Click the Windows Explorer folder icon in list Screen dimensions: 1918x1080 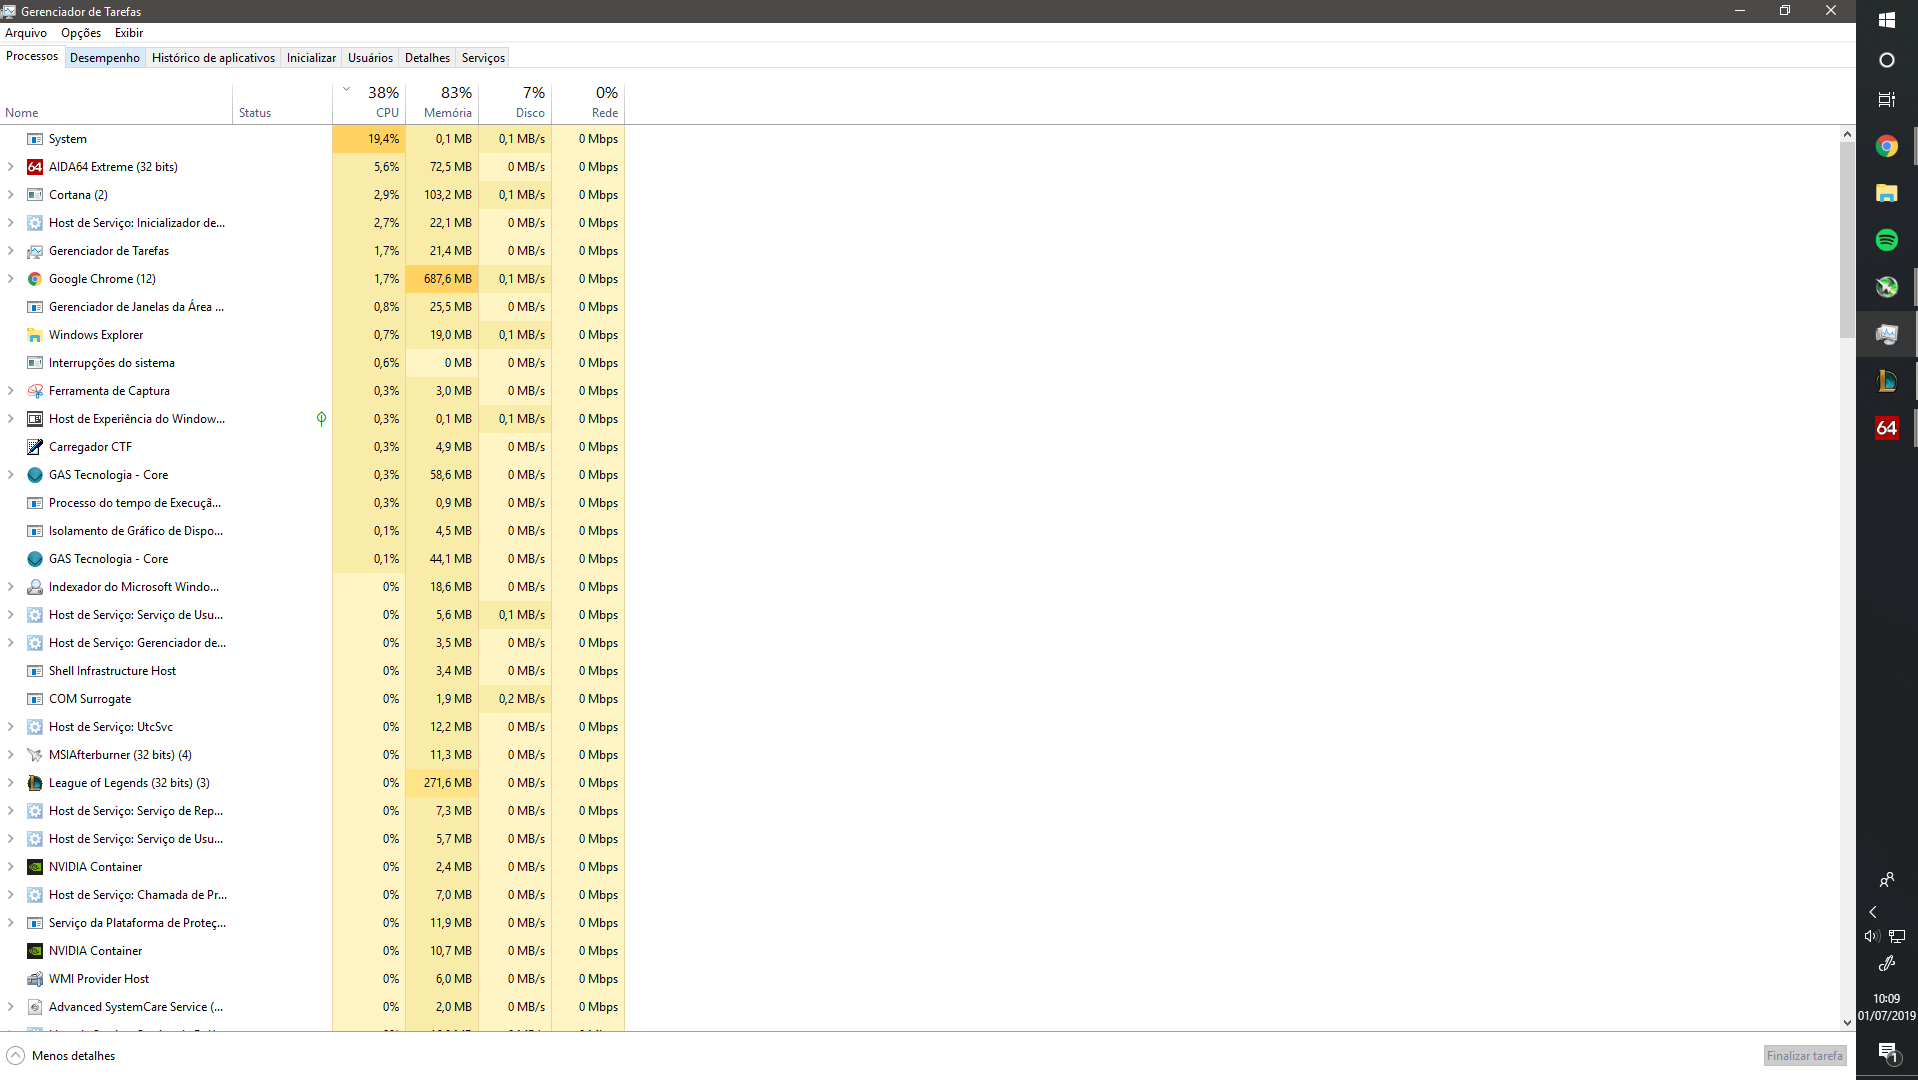(x=35, y=335)
